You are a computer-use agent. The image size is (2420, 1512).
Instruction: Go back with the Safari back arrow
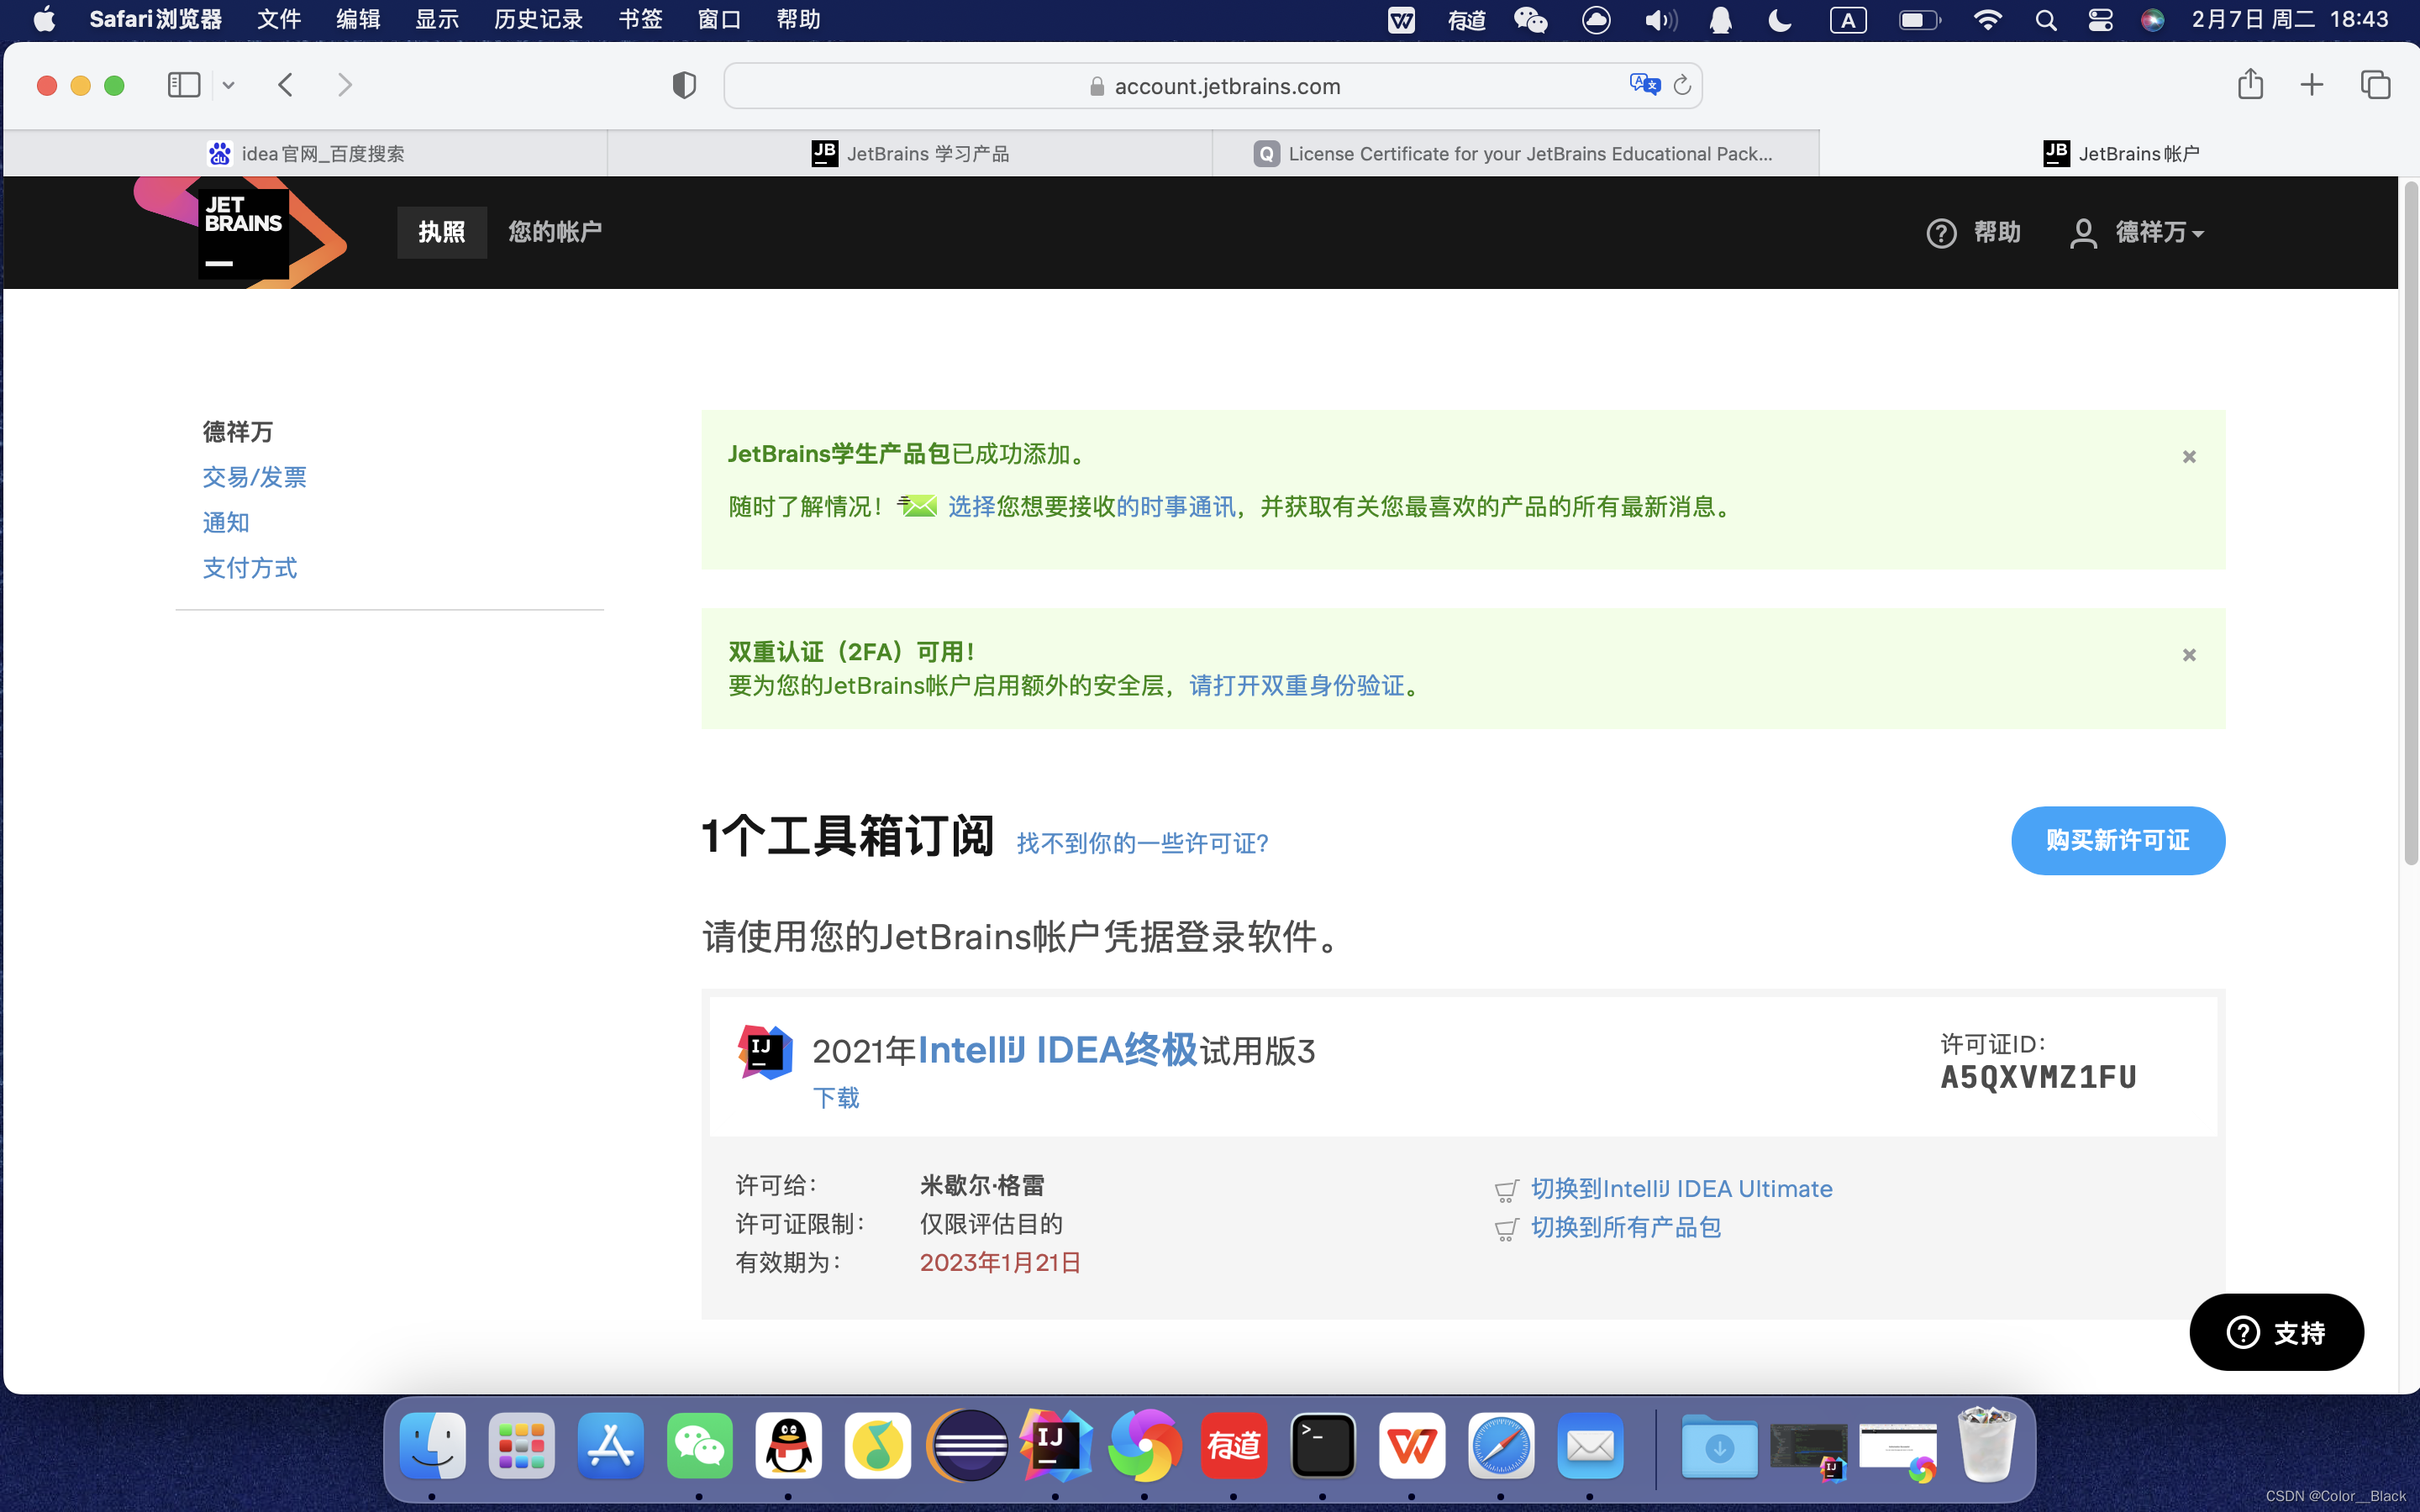[286, 85]
